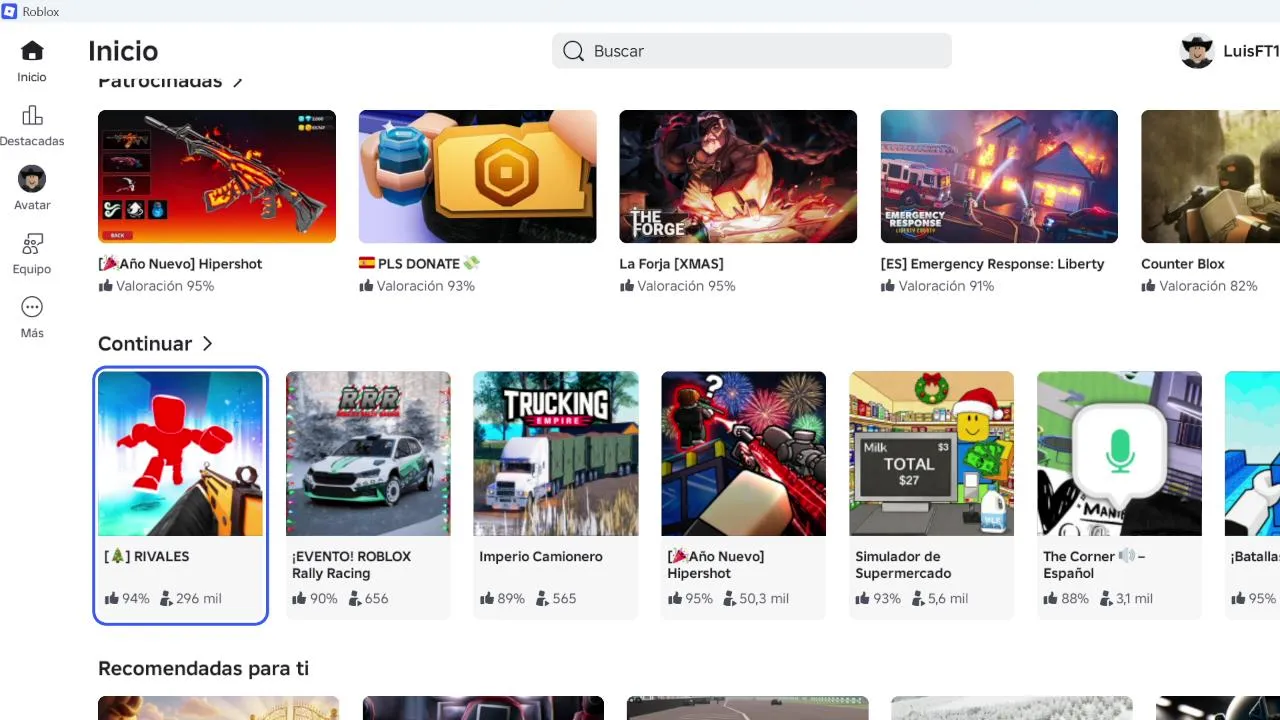
Task: Expand the Continuar section chevron
Action: pos(207,344)
